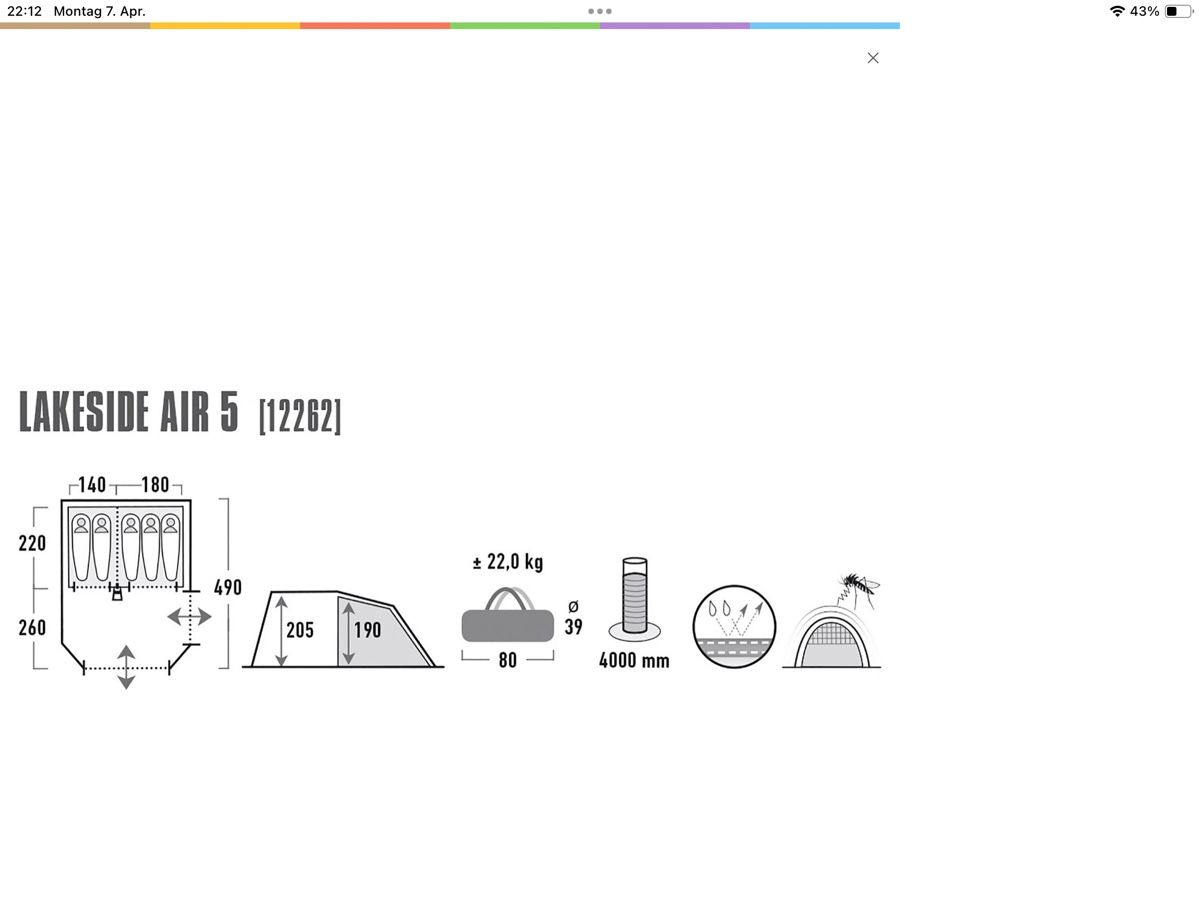
Task: Tap the tent floor plan sleeping area
Action: [125, 546]
